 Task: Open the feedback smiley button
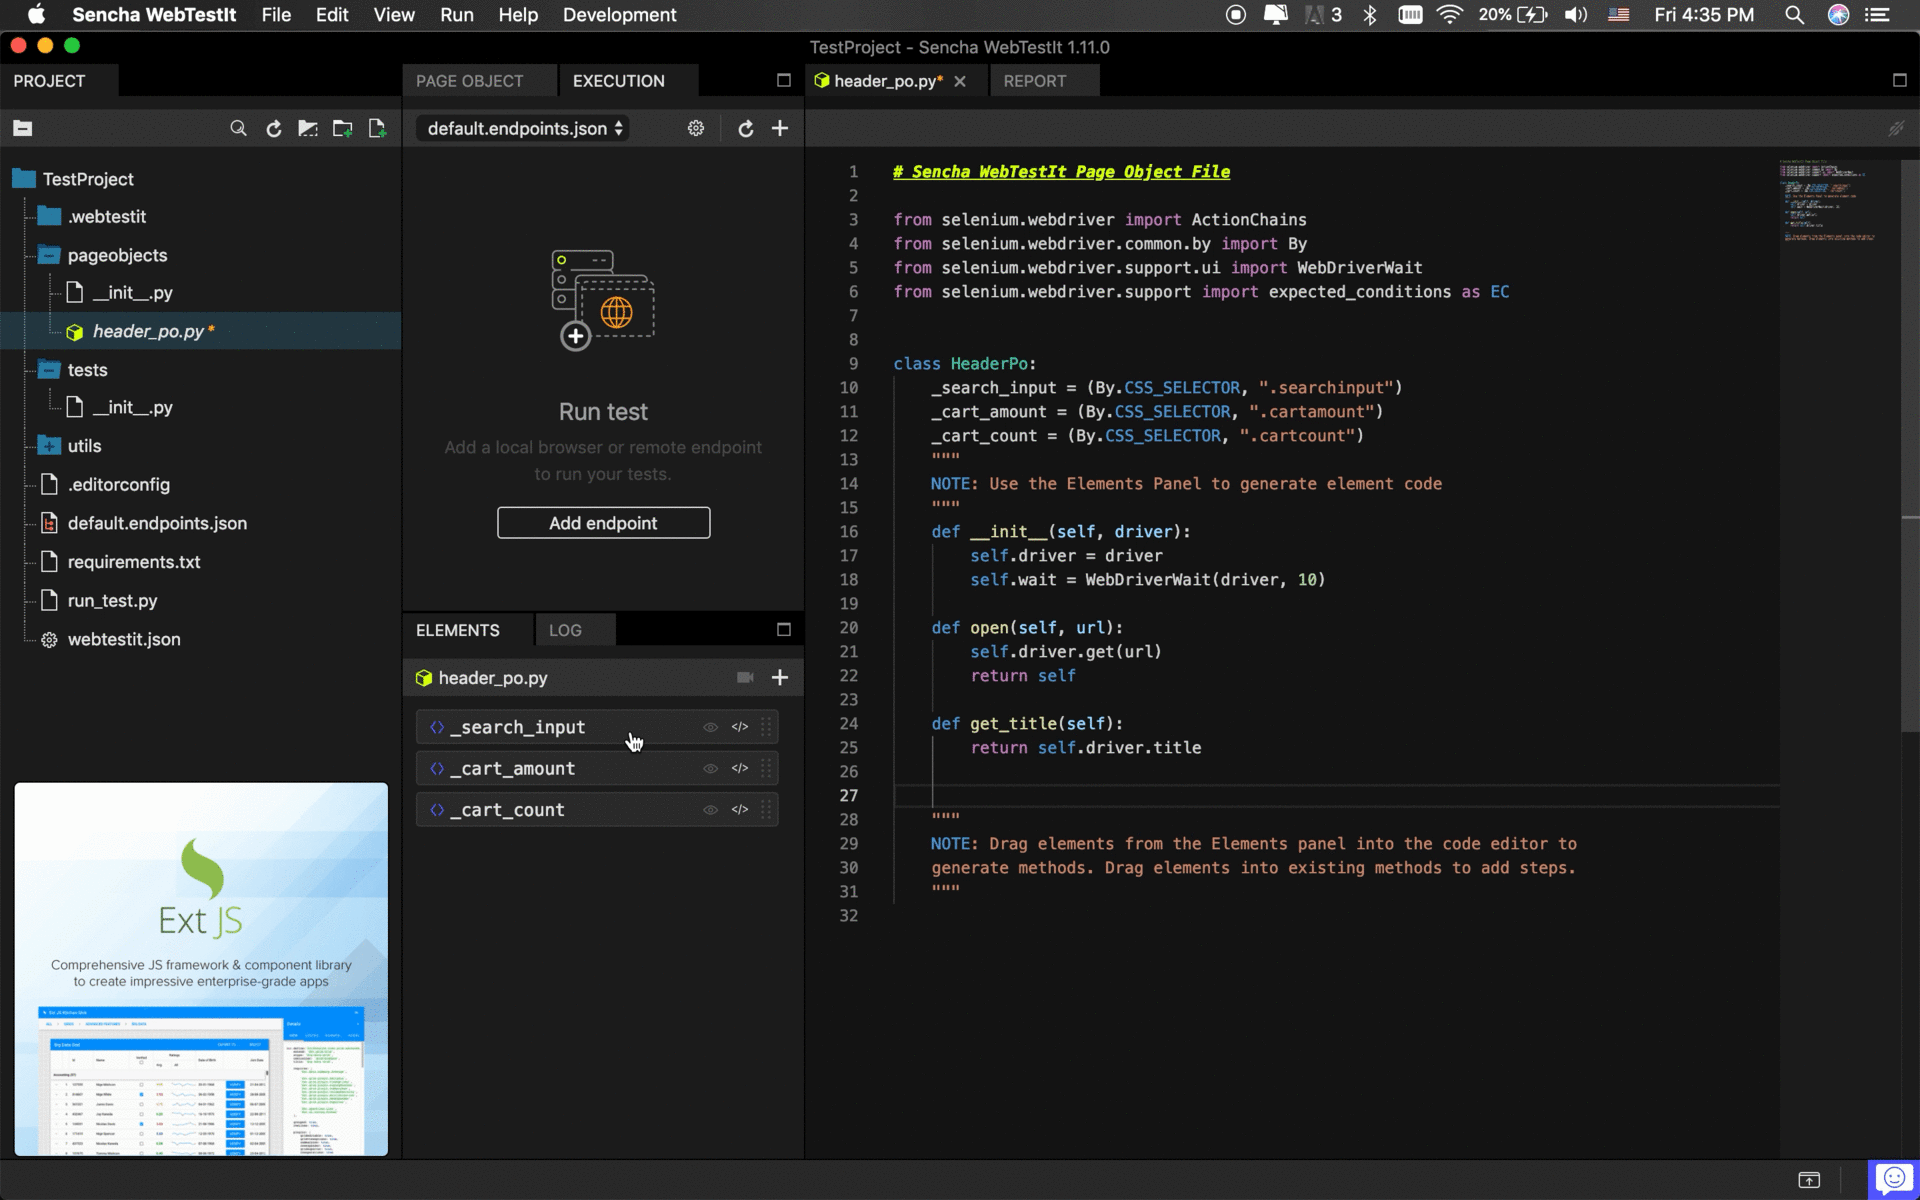click(1894, 1179)
